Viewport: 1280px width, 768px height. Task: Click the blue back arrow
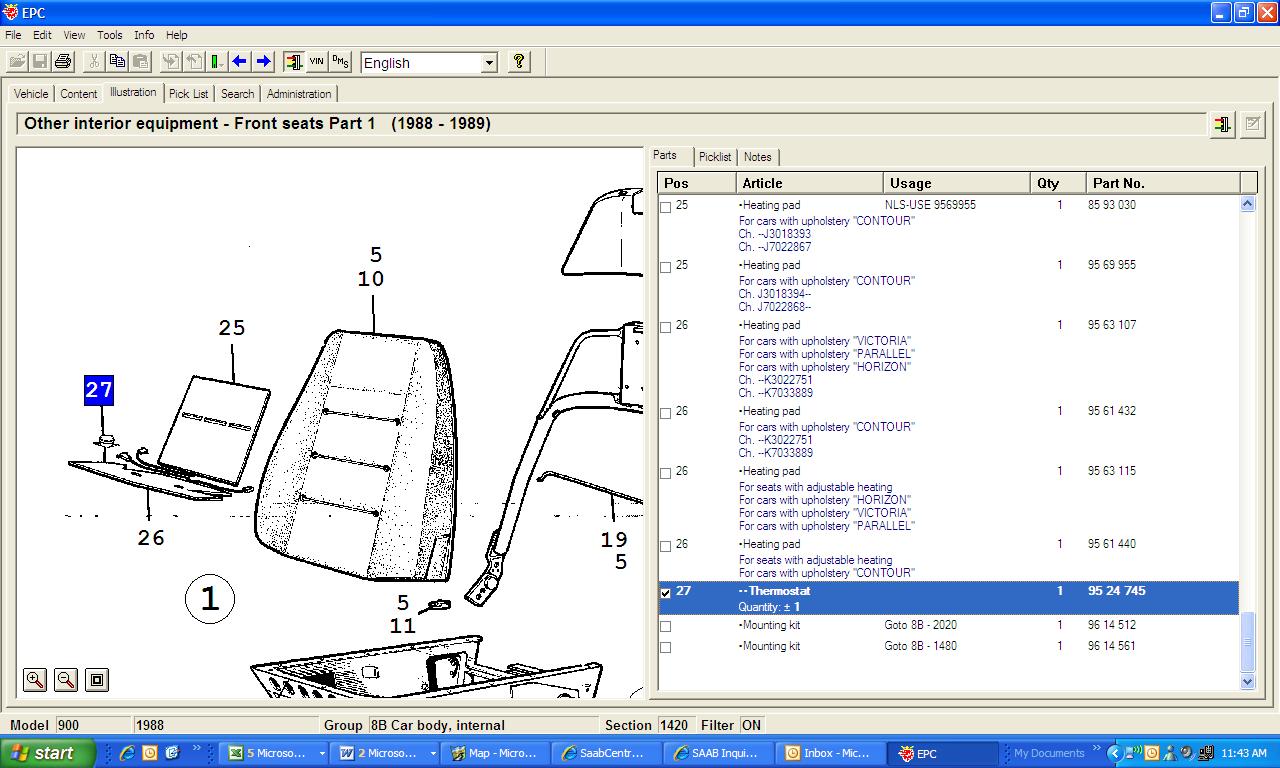point(240,62)
